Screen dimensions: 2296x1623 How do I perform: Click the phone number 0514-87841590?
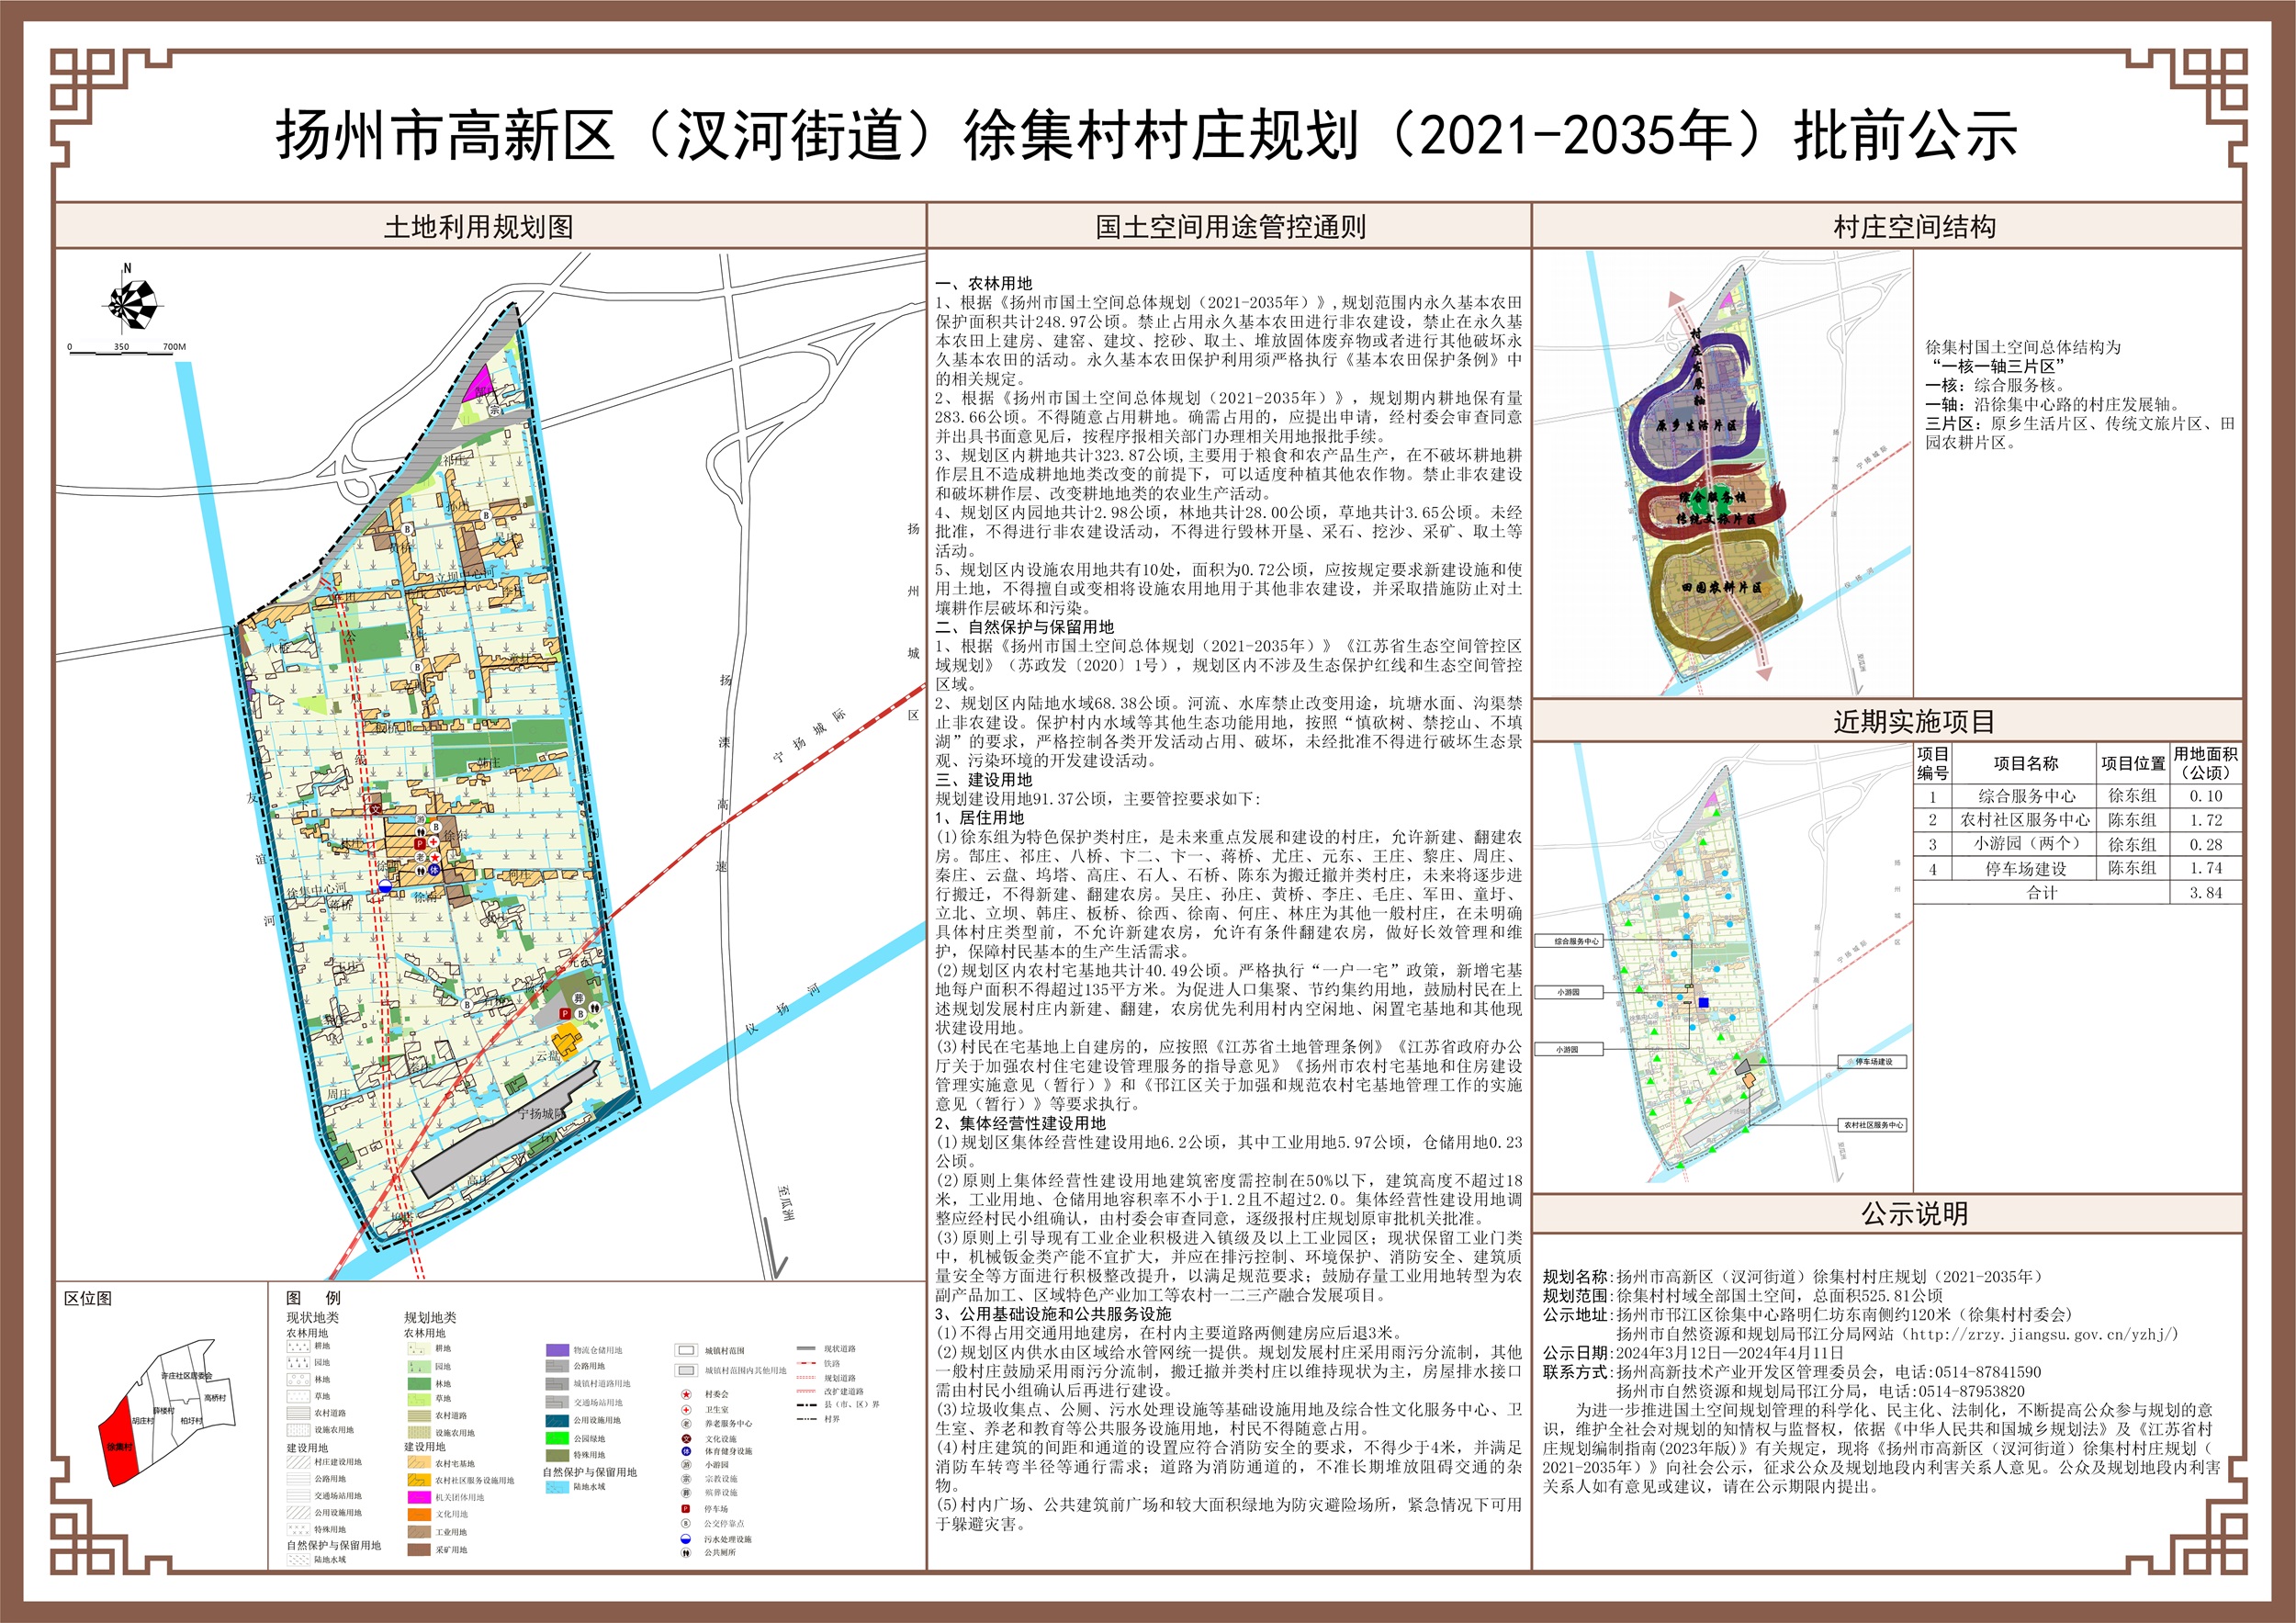coord(1976,1372)
